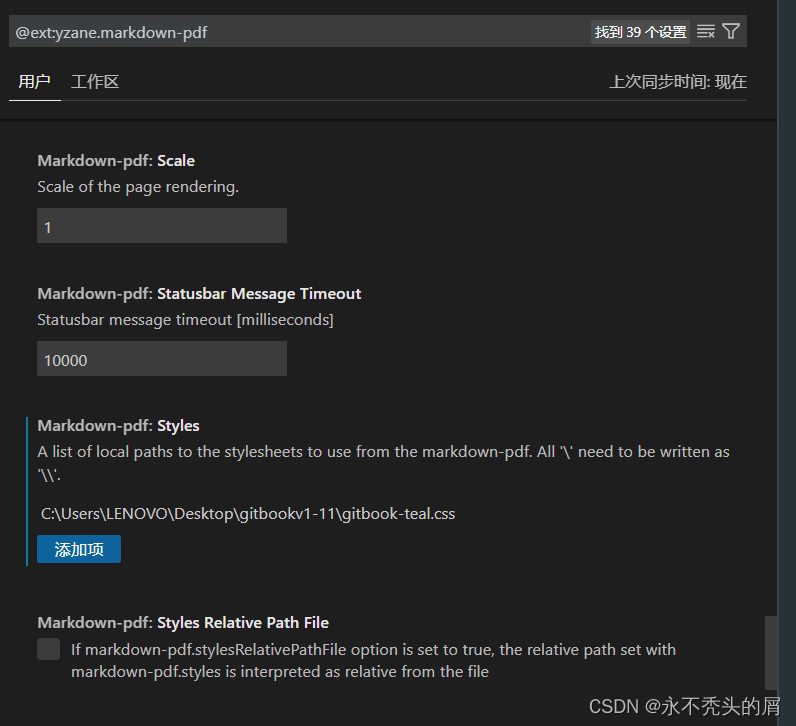The width and height of the screenshot is (796, 726).
Task: Edit the Statusbar Message Timeout field
Action: click(x=162, y=359)
